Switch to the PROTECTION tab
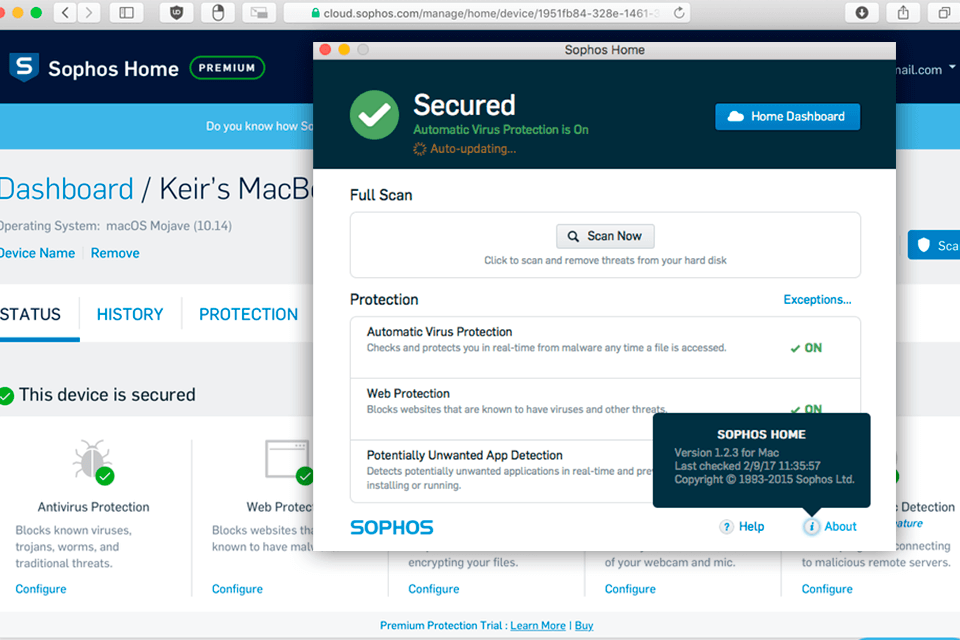The image size is (960, 640). click(x=248, y=314)
